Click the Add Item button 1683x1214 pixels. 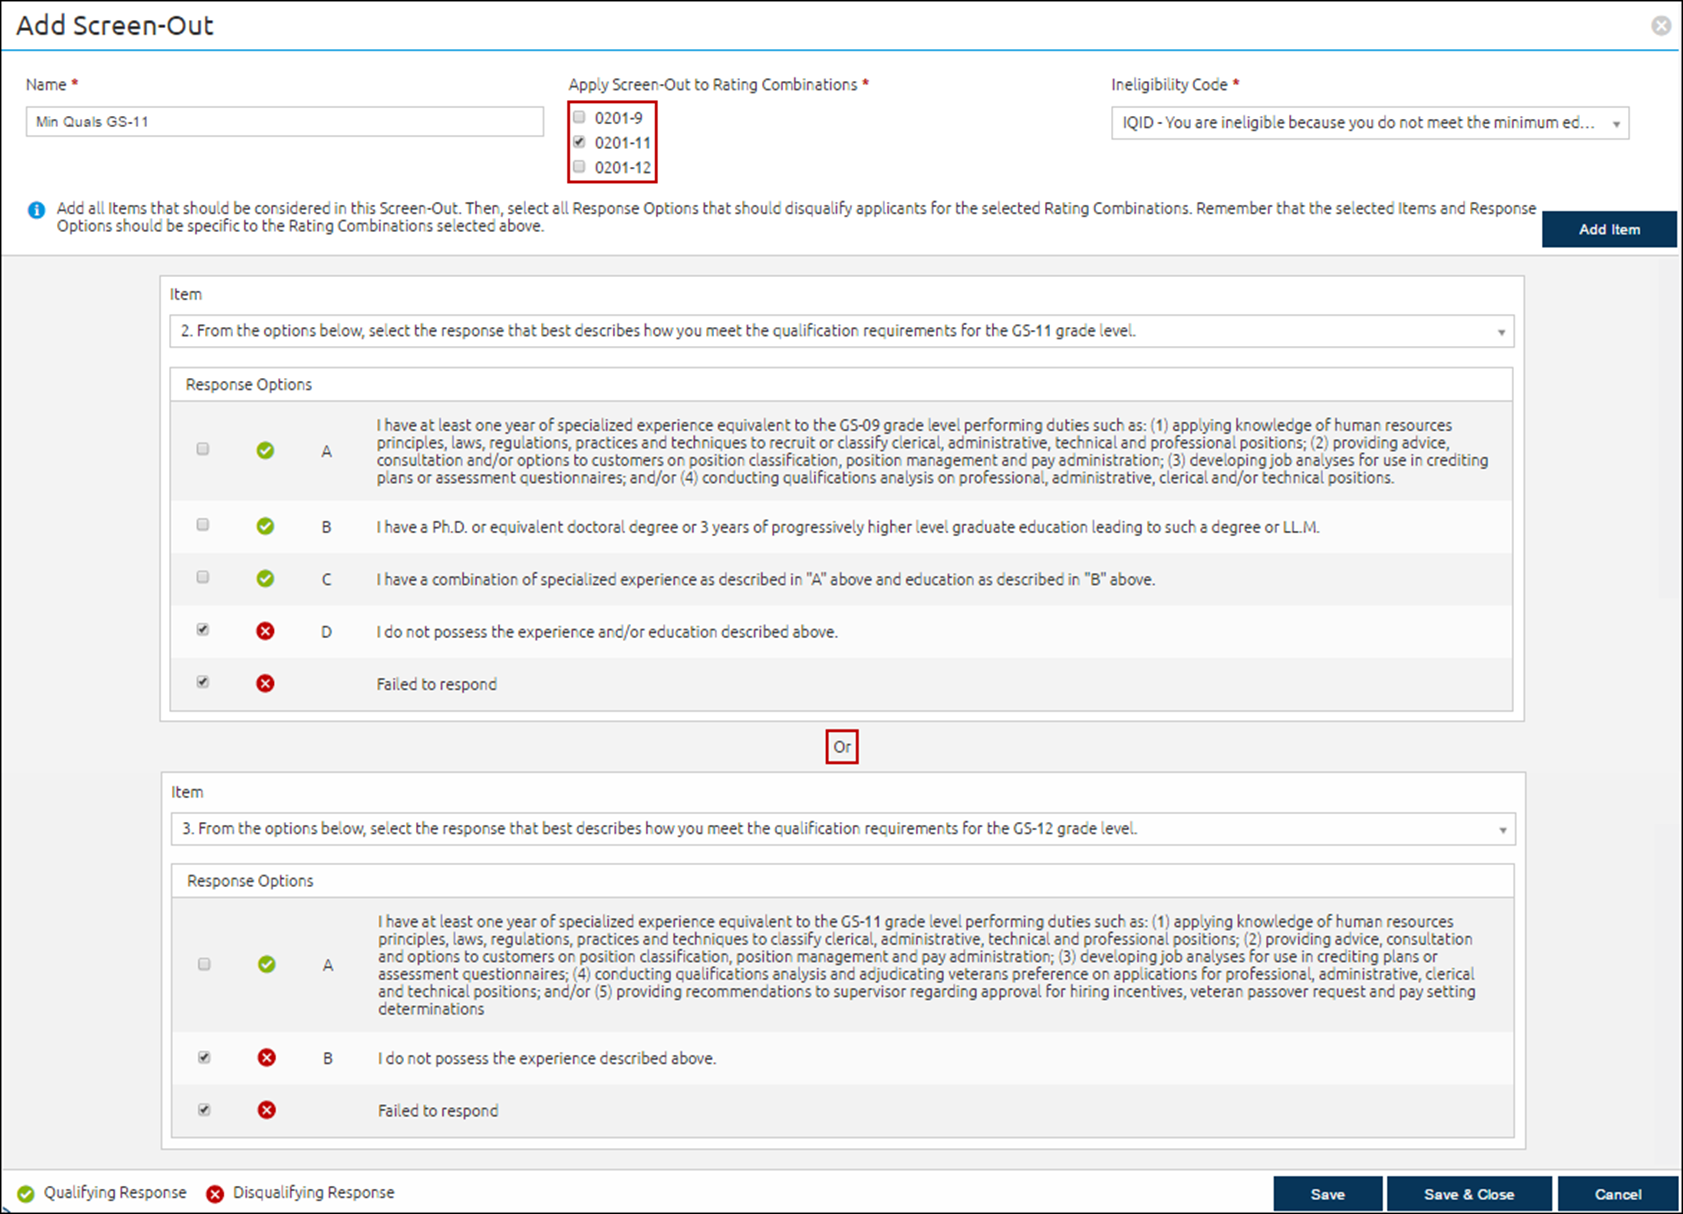coord(1609,229)
